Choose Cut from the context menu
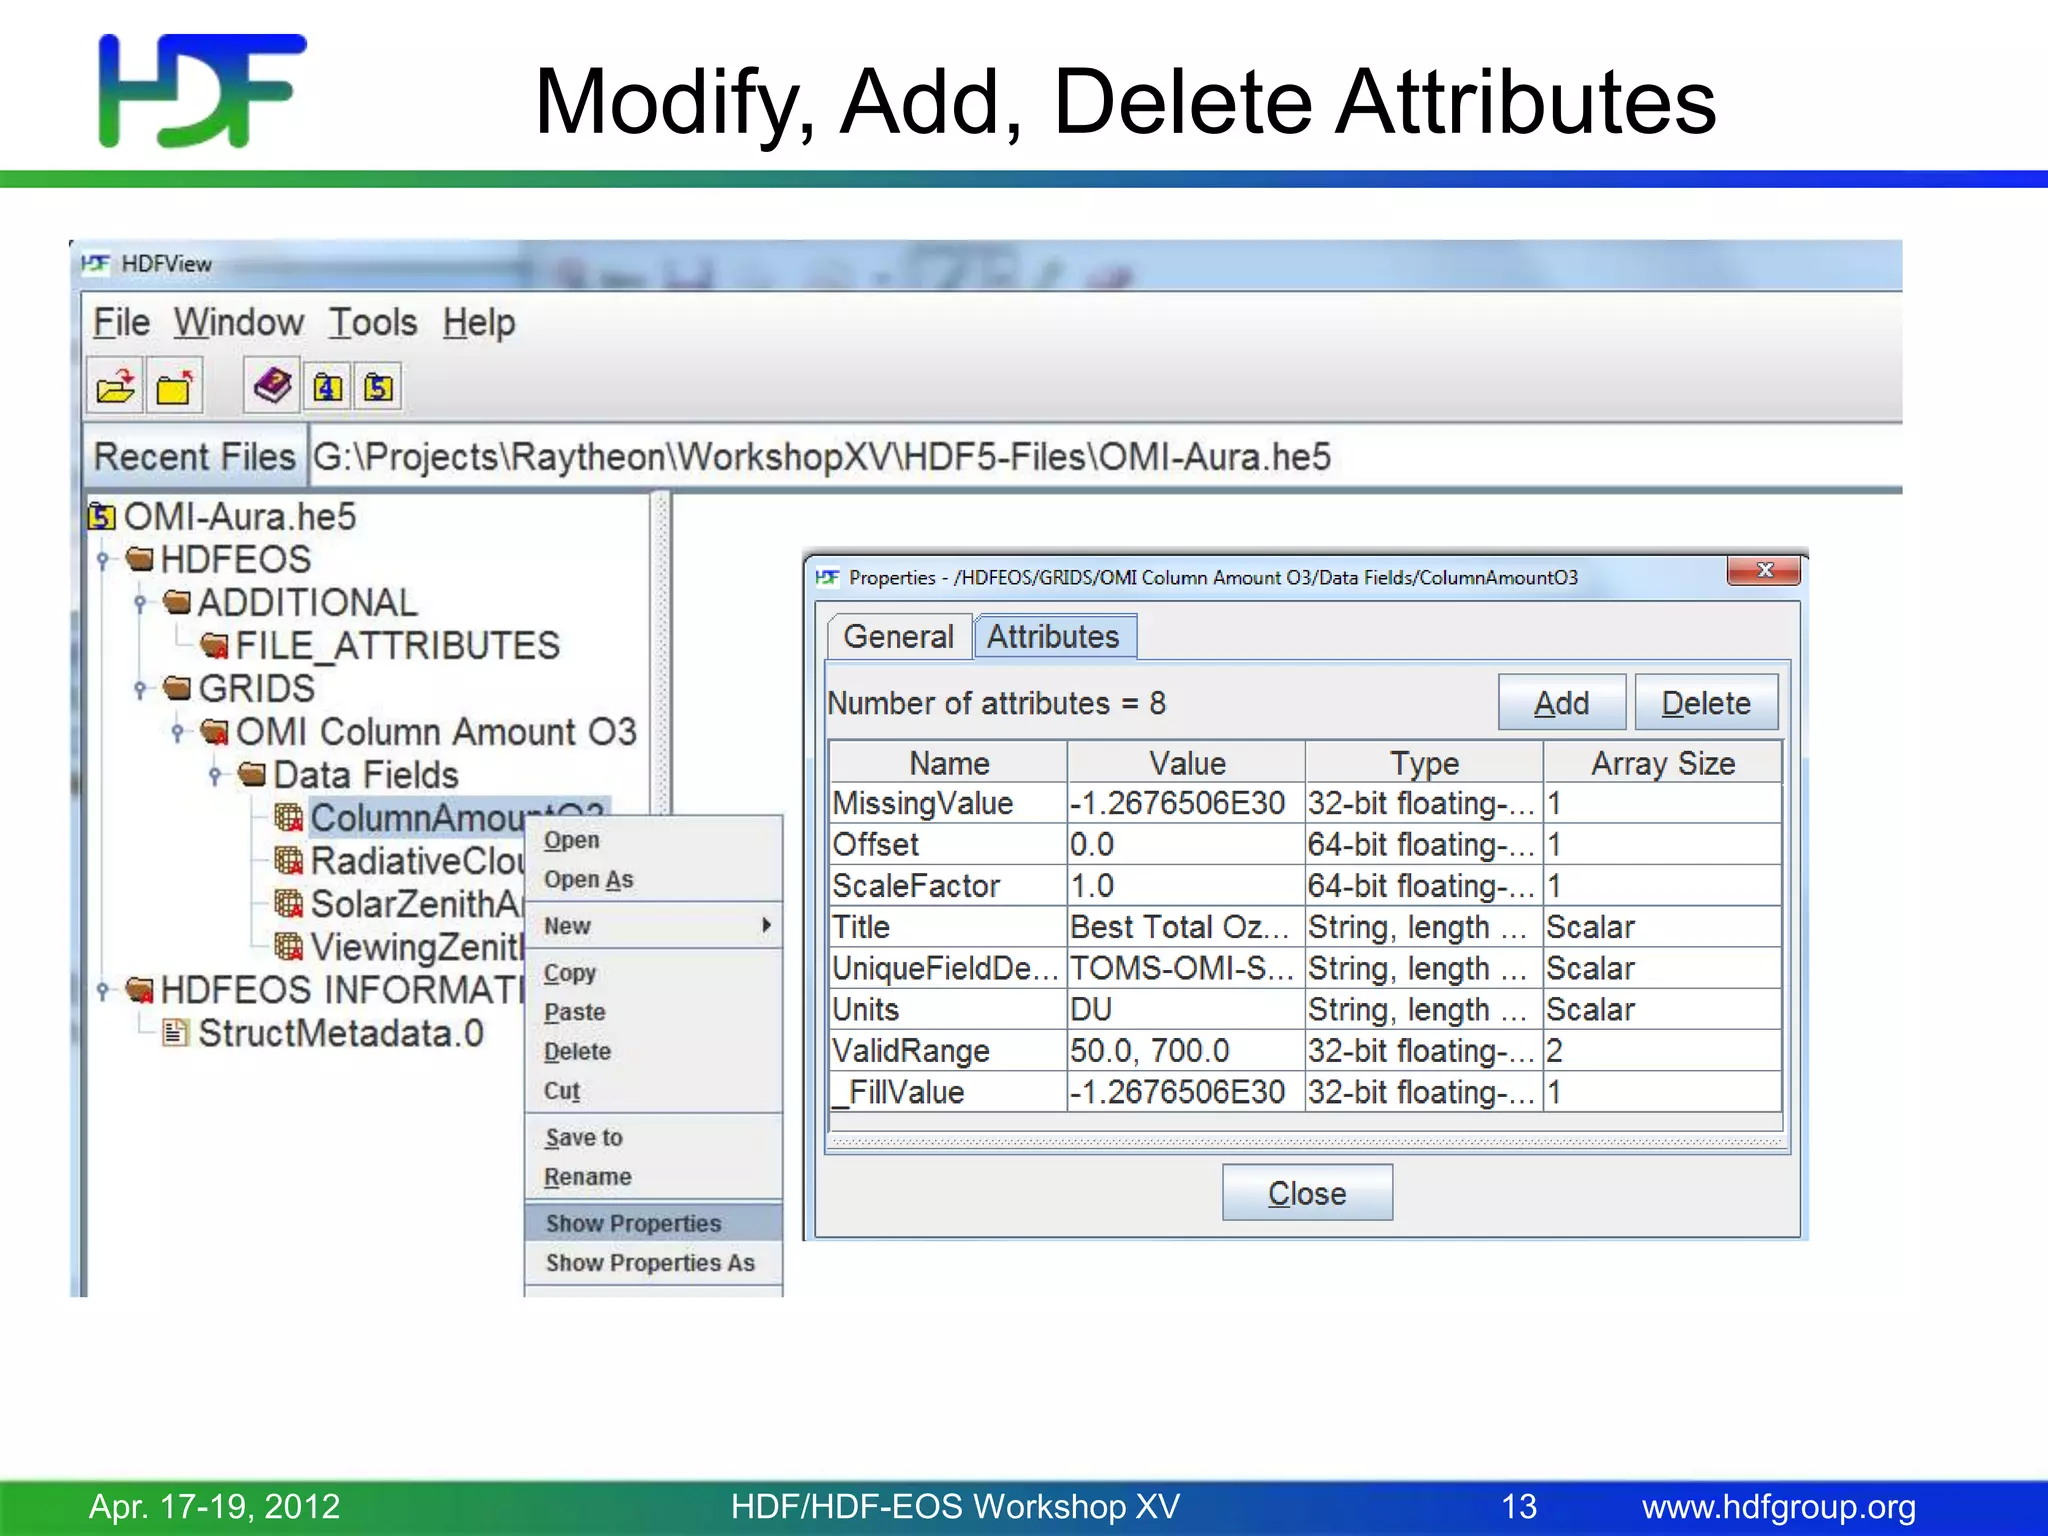 [653, 1091]
